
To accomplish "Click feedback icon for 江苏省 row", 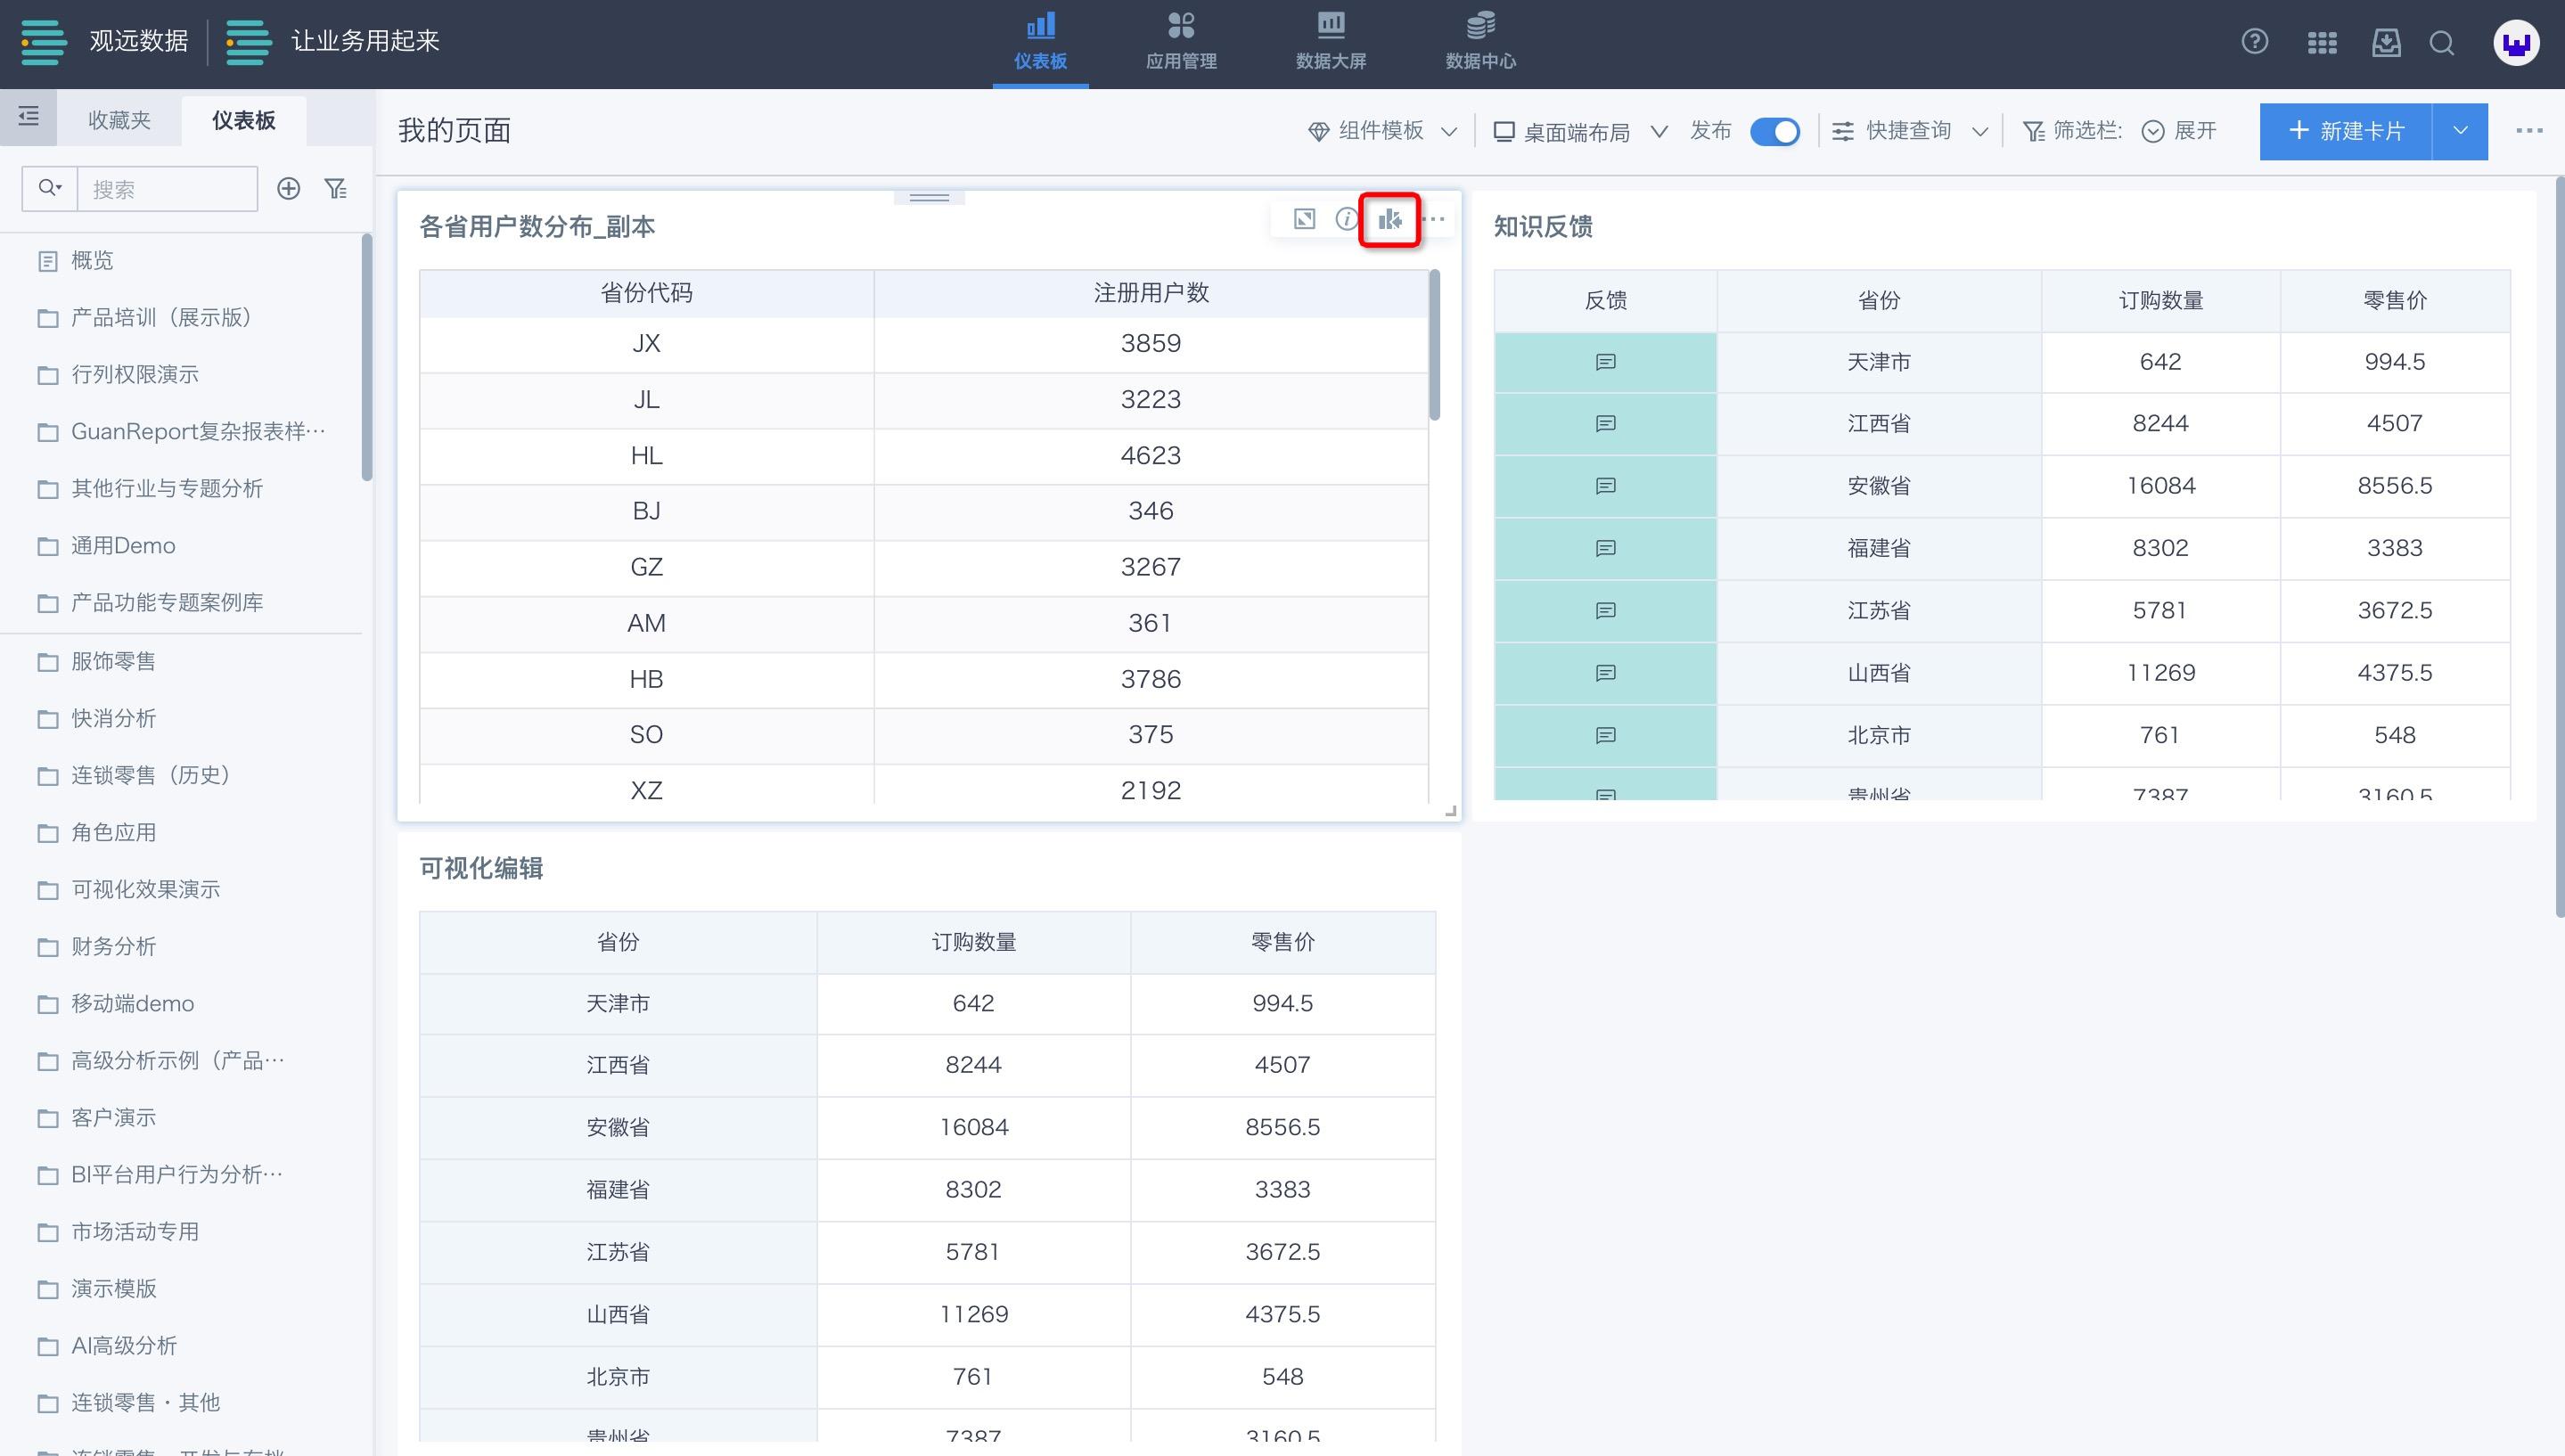I will pyautogui.click(x=1605, y=610).
